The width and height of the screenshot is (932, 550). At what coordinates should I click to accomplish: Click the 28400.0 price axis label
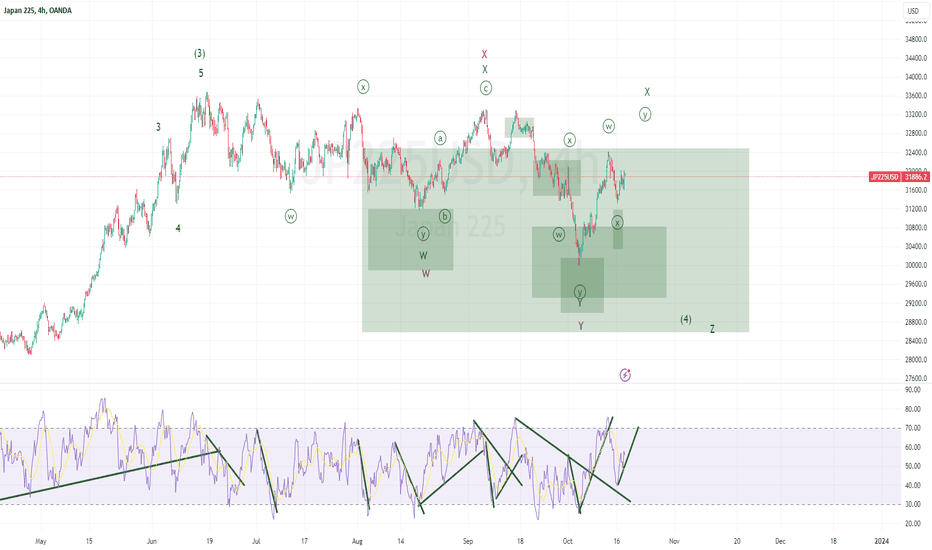(916, 341)
